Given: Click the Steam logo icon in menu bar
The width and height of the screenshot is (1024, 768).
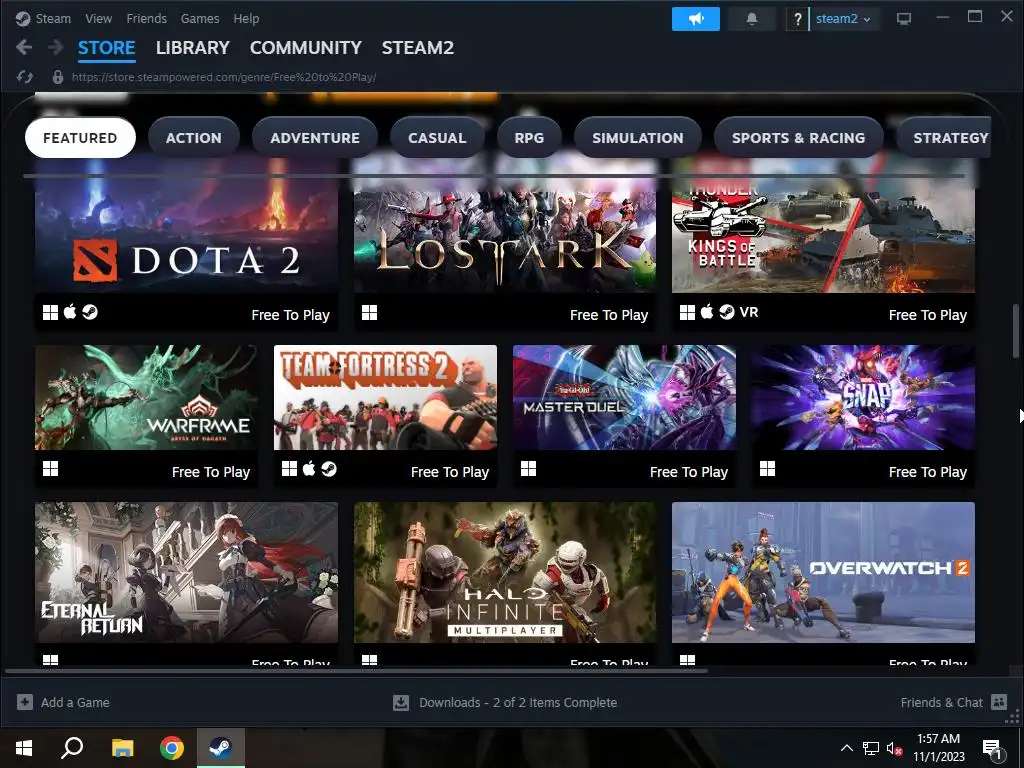Looking at the screenshot, I should [23, 19].
